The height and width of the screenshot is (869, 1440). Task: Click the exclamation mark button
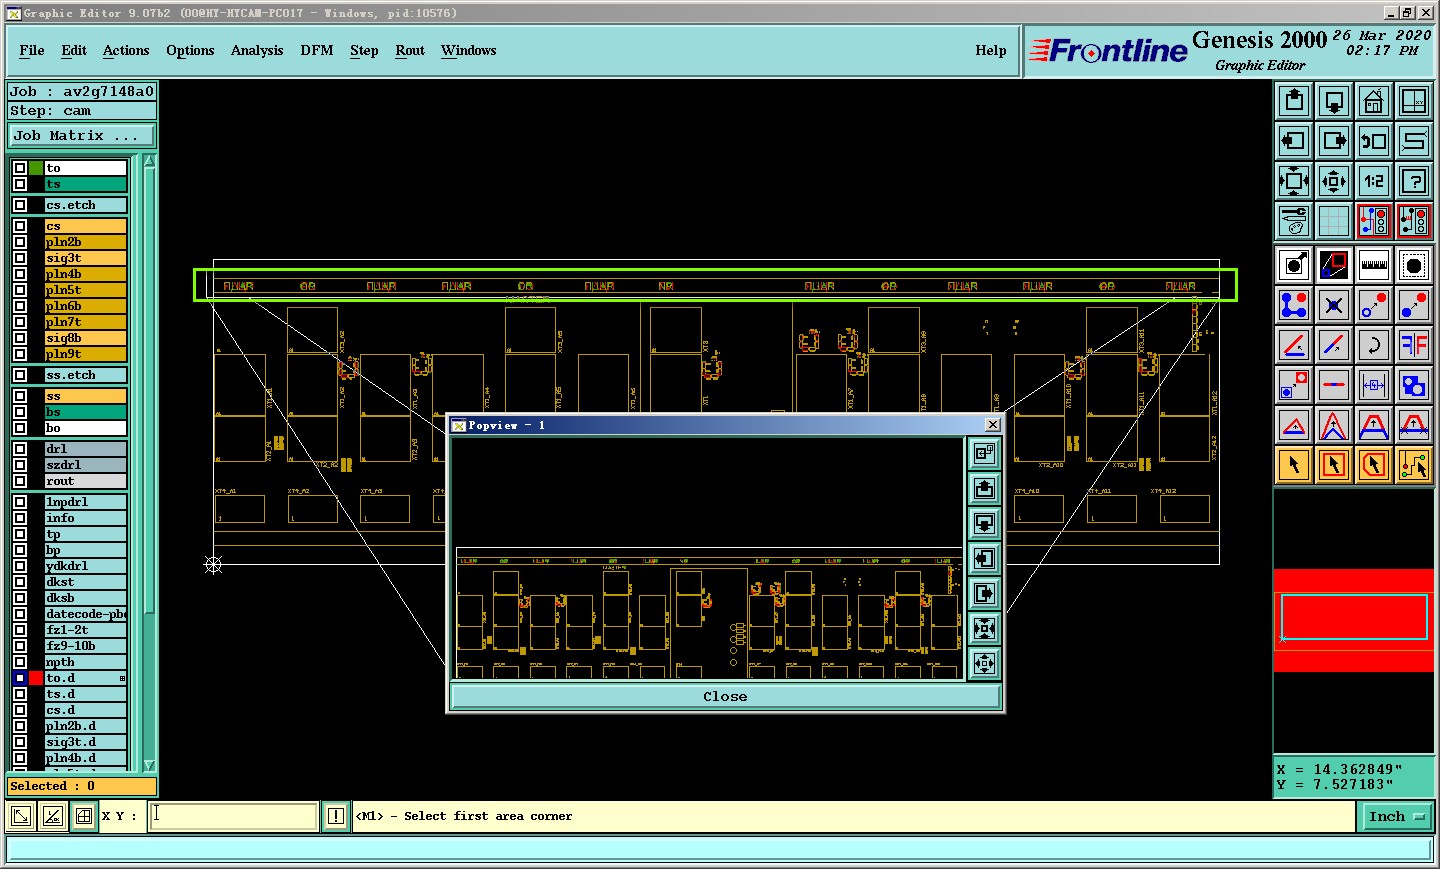pyautogui.click(x=336, y=816)
